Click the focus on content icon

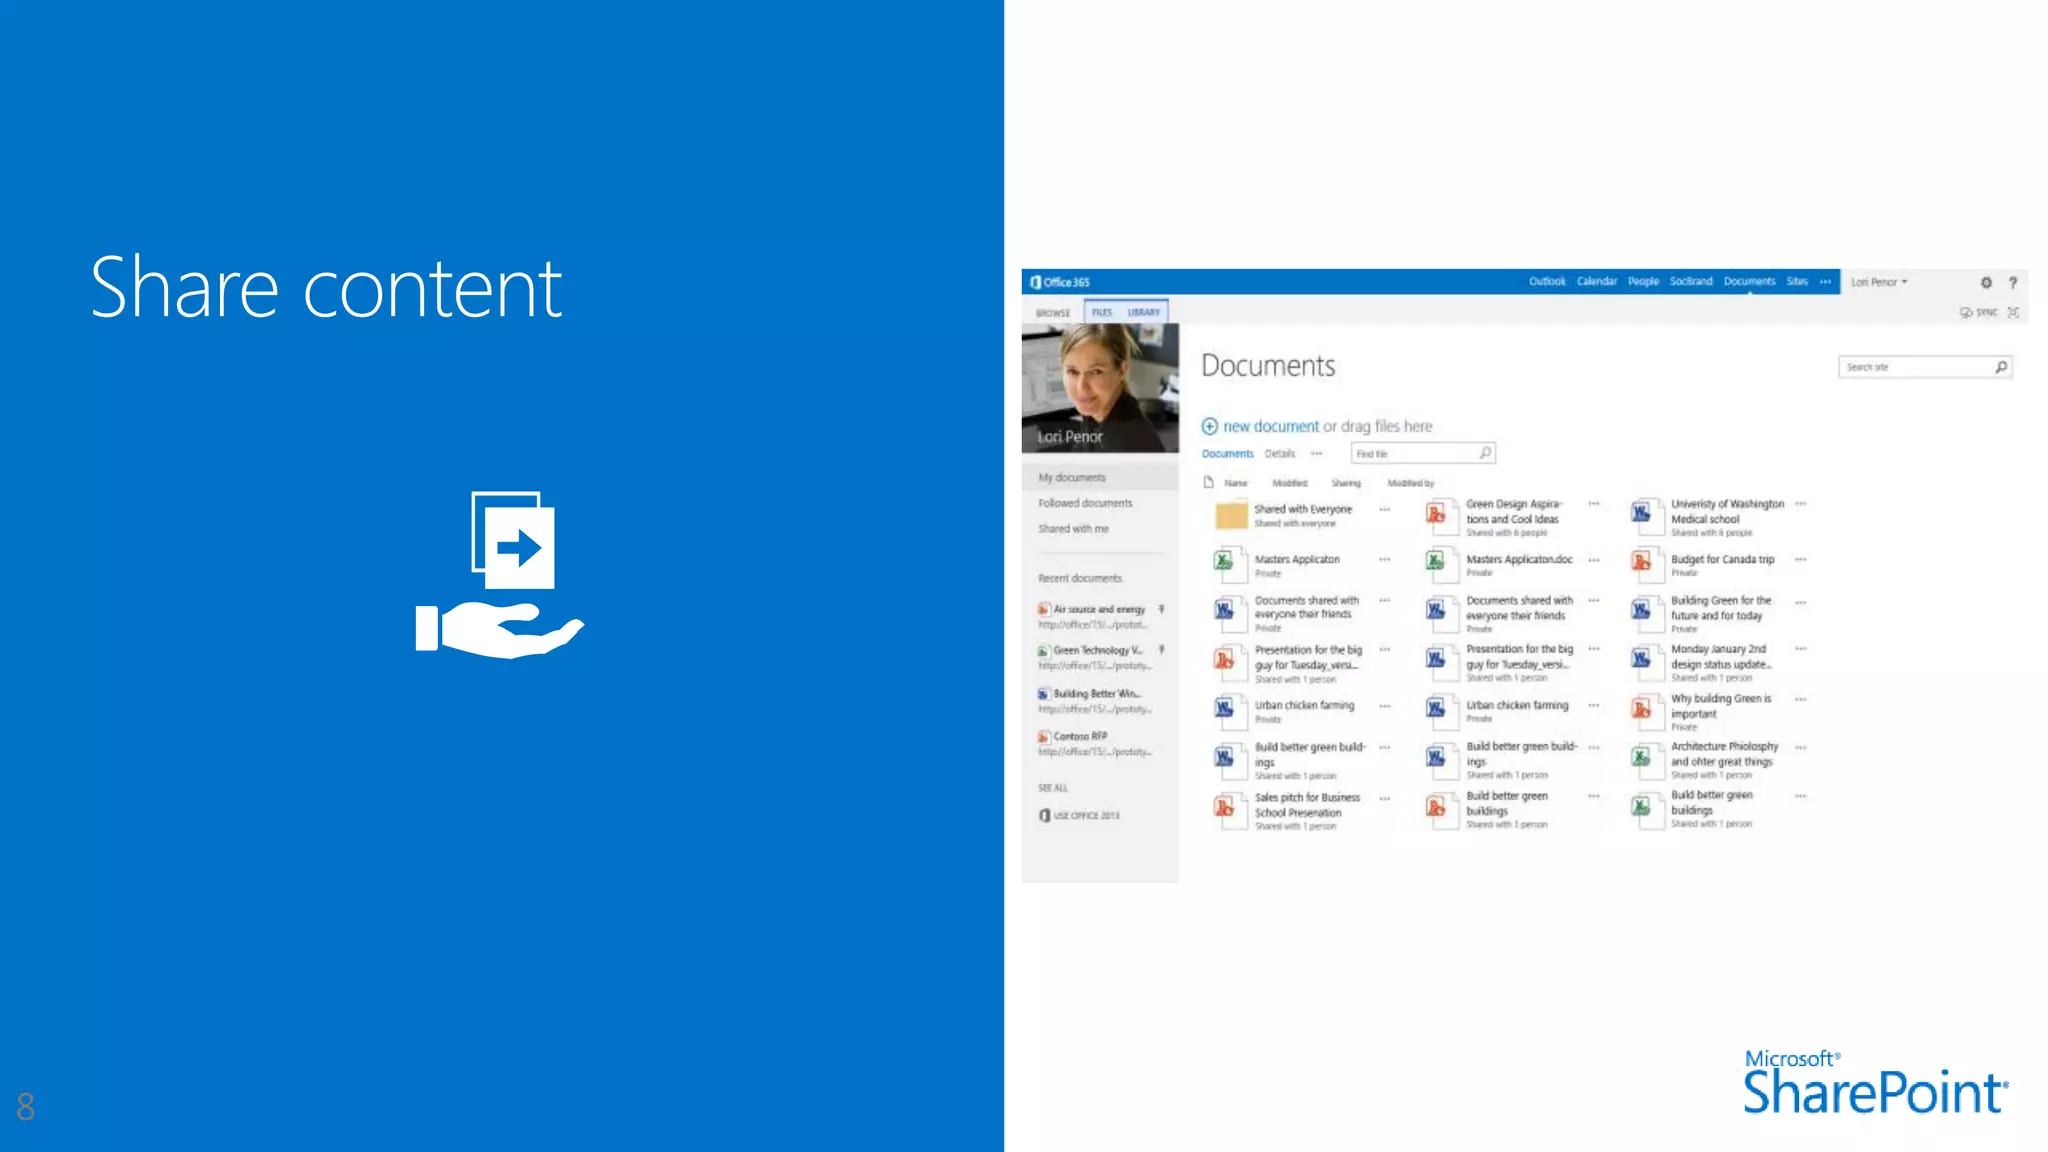click(2013, 313)
